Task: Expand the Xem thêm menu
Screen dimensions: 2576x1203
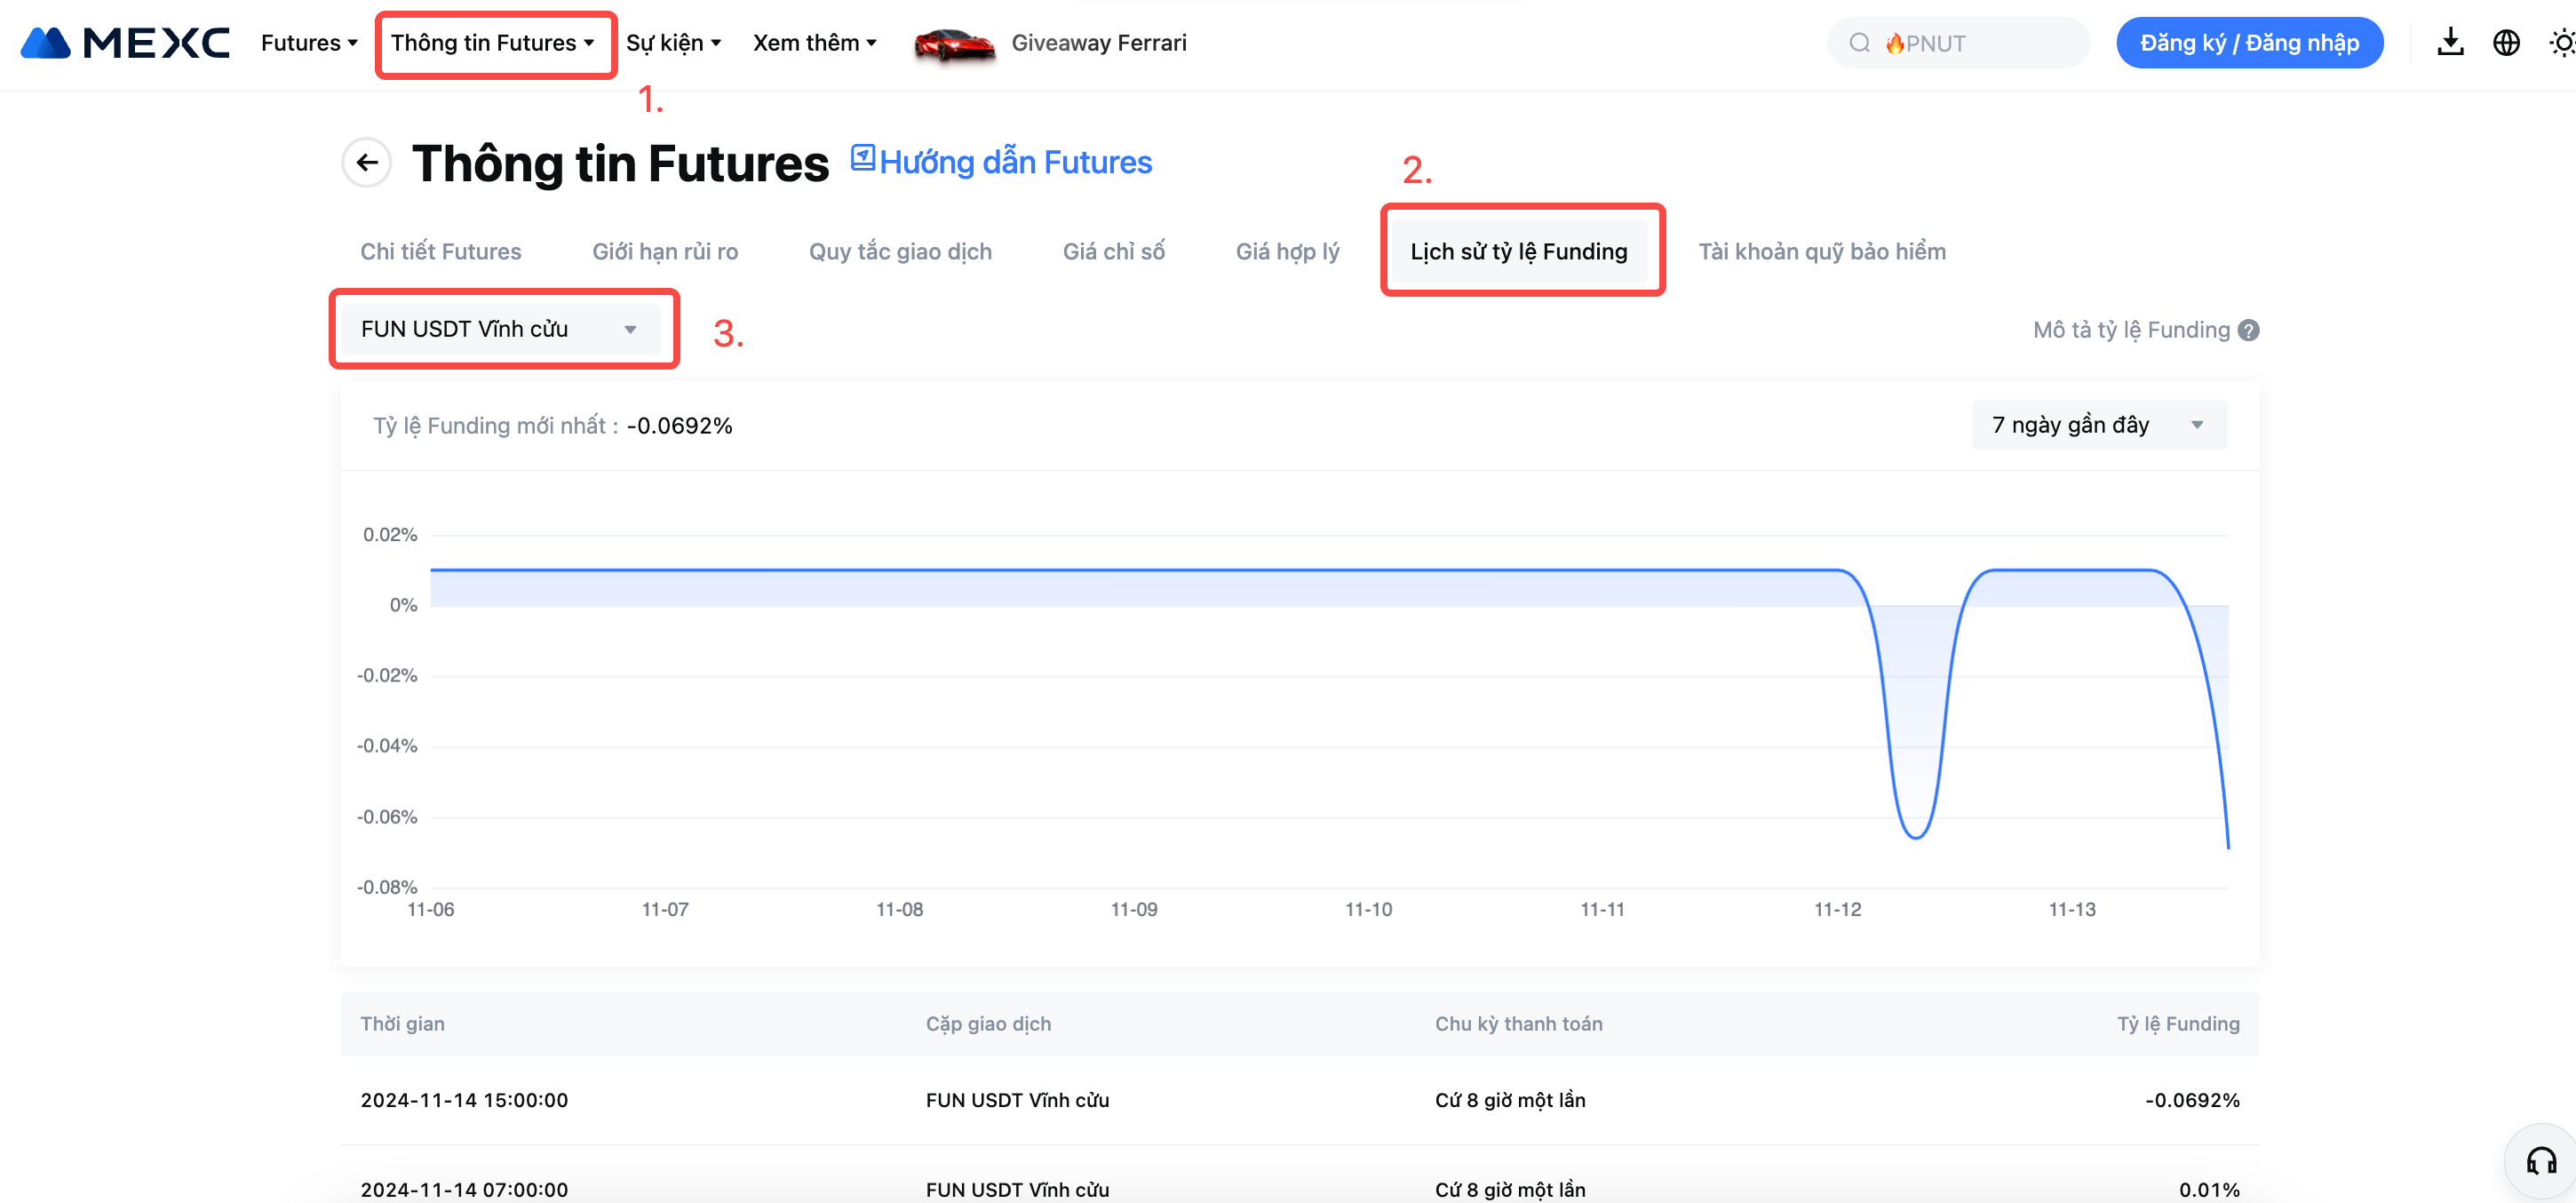Action: click(814, 43)
